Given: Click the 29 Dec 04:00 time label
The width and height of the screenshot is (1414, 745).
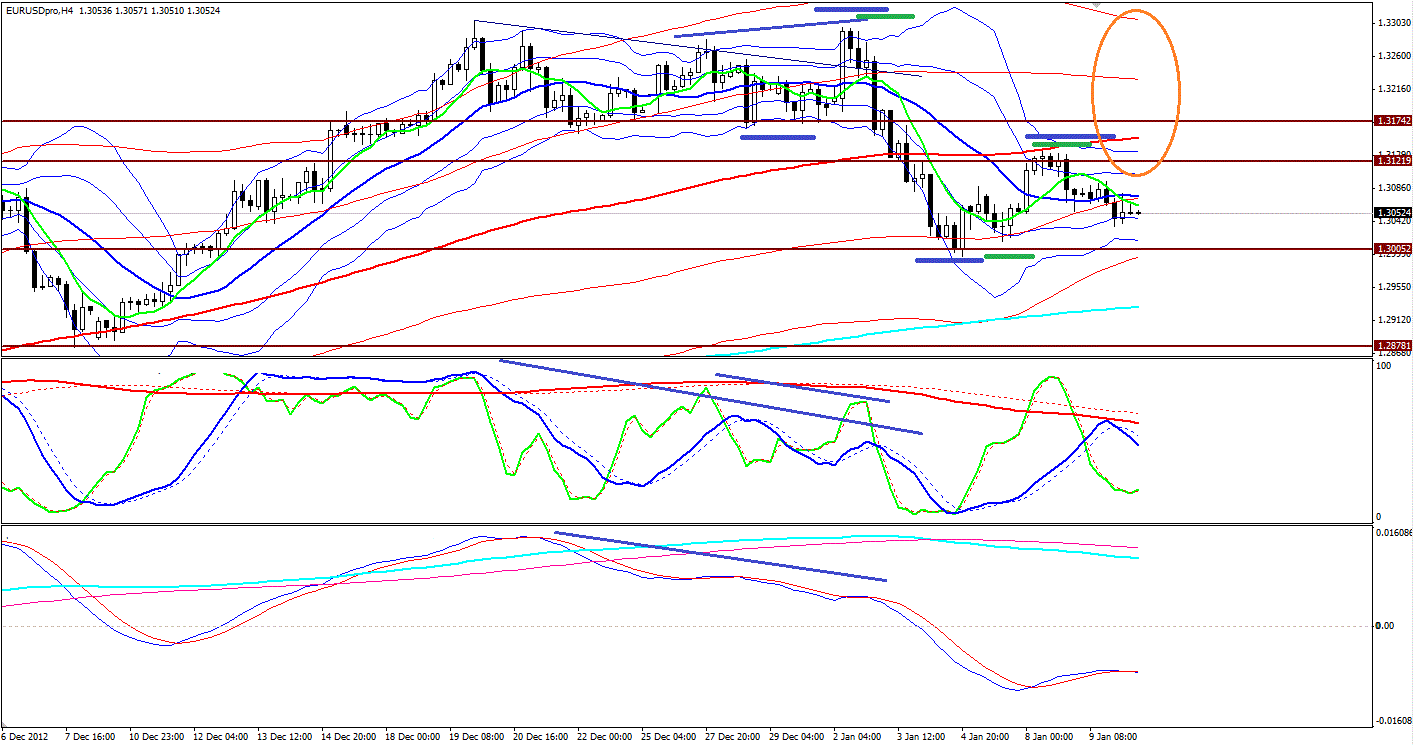Looking at the screenshot, I should tap(796, 736).
